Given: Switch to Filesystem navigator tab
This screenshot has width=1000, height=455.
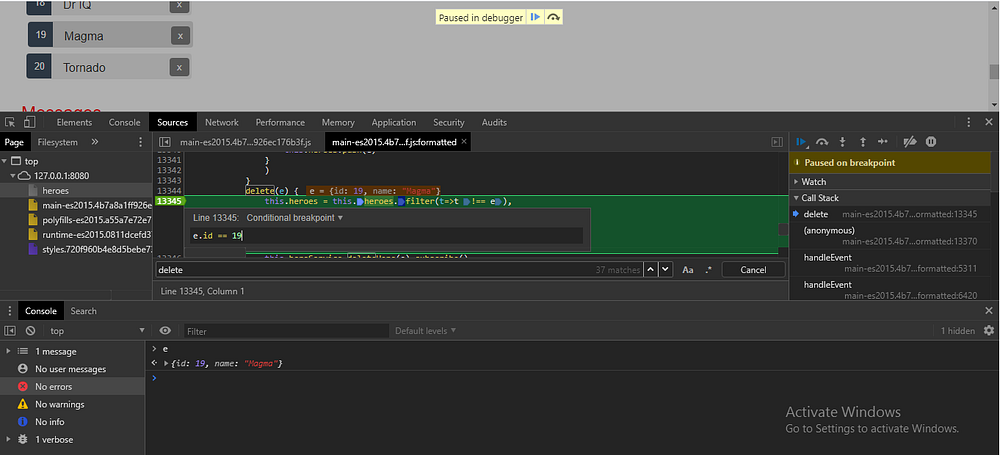Looking at the screenshot, I should [x=57, y=142].
